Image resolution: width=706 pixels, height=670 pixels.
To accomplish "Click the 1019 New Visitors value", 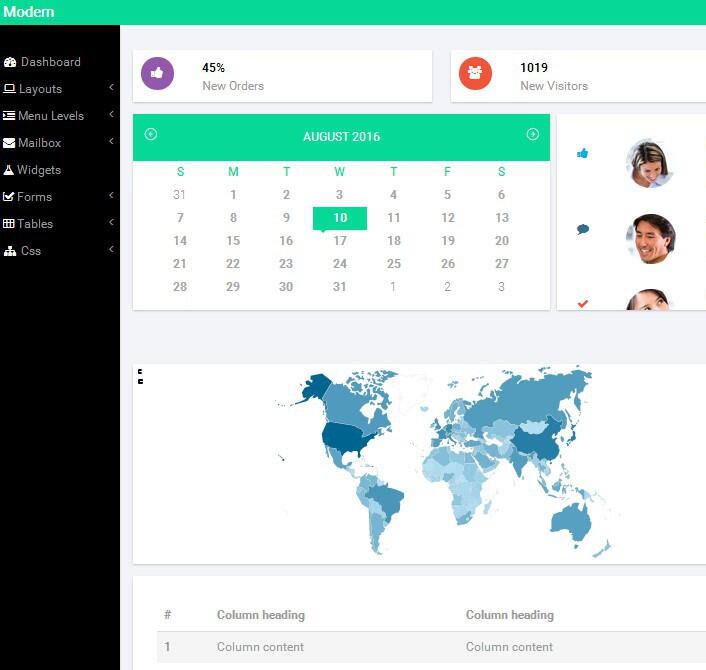I will [534, 68].
